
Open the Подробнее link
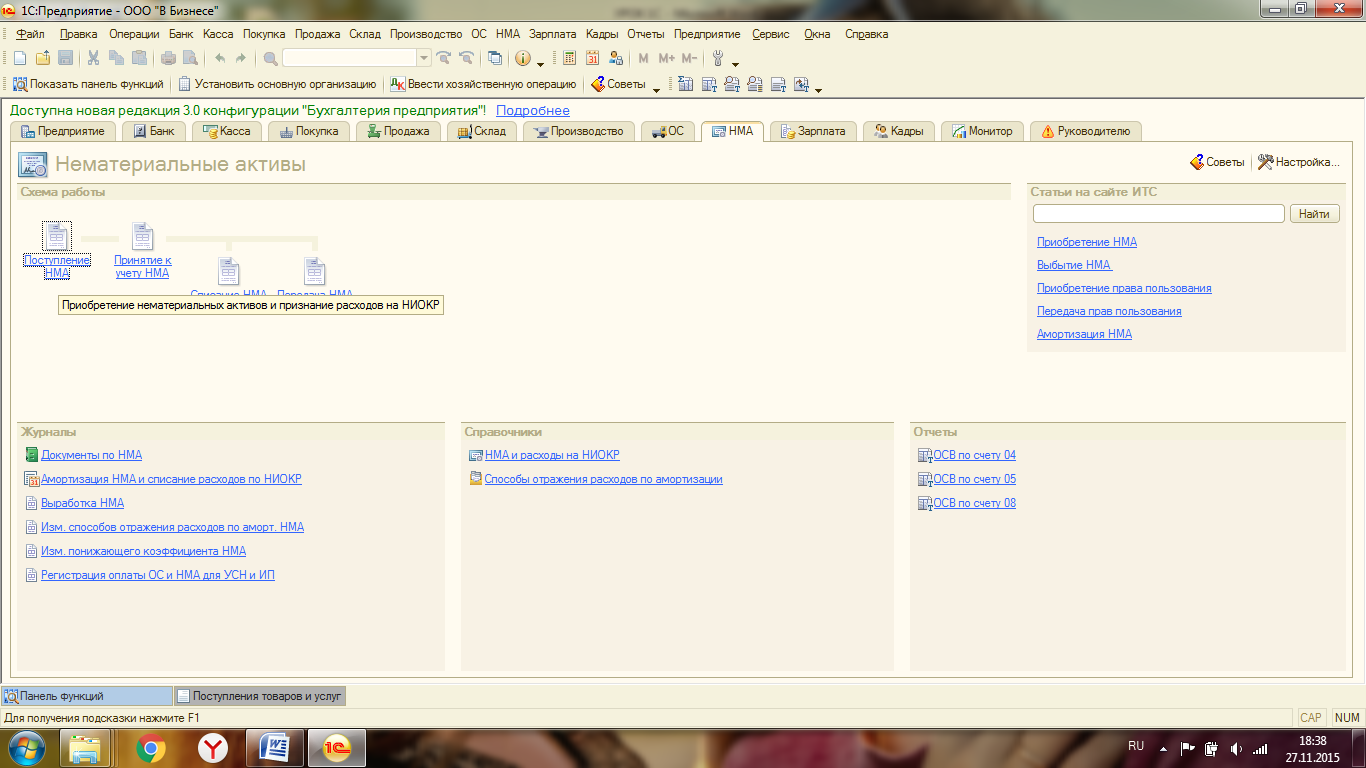pyautogui.click(x=533, y=111)
